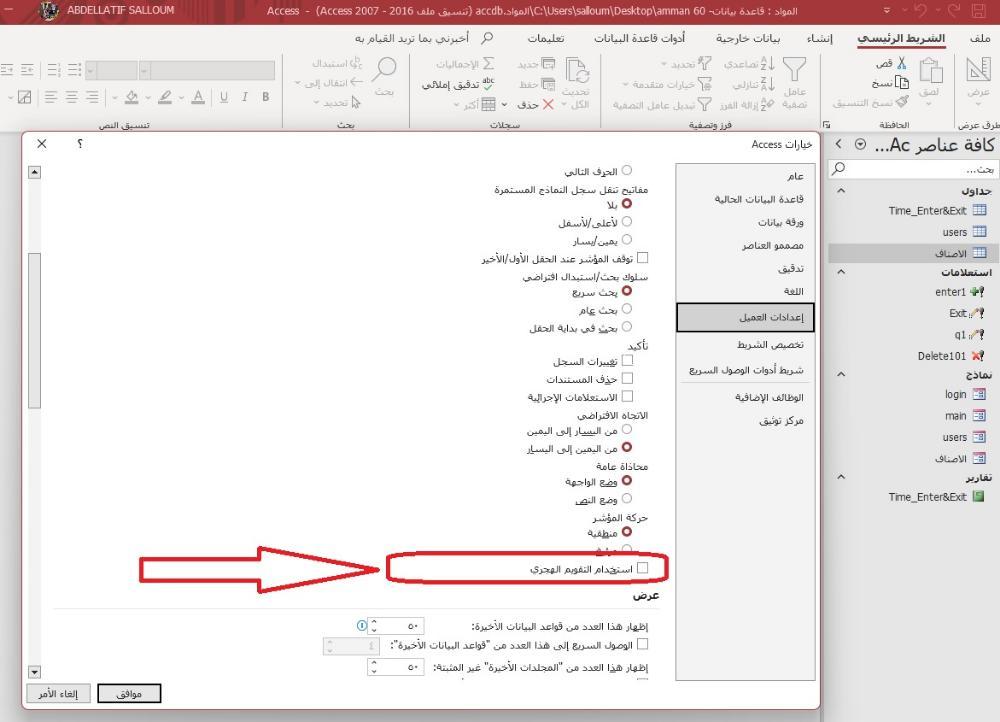The height and width of the screenshot is (722, 1000).
Task: Run the Spelling check (تدقيق إملائي) icon
Action: [x=488, y=84]
